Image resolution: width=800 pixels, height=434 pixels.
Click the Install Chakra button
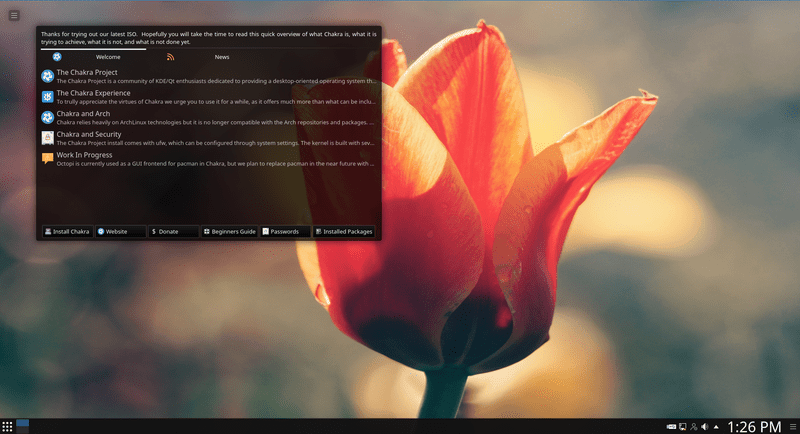(x=67, y=231)
